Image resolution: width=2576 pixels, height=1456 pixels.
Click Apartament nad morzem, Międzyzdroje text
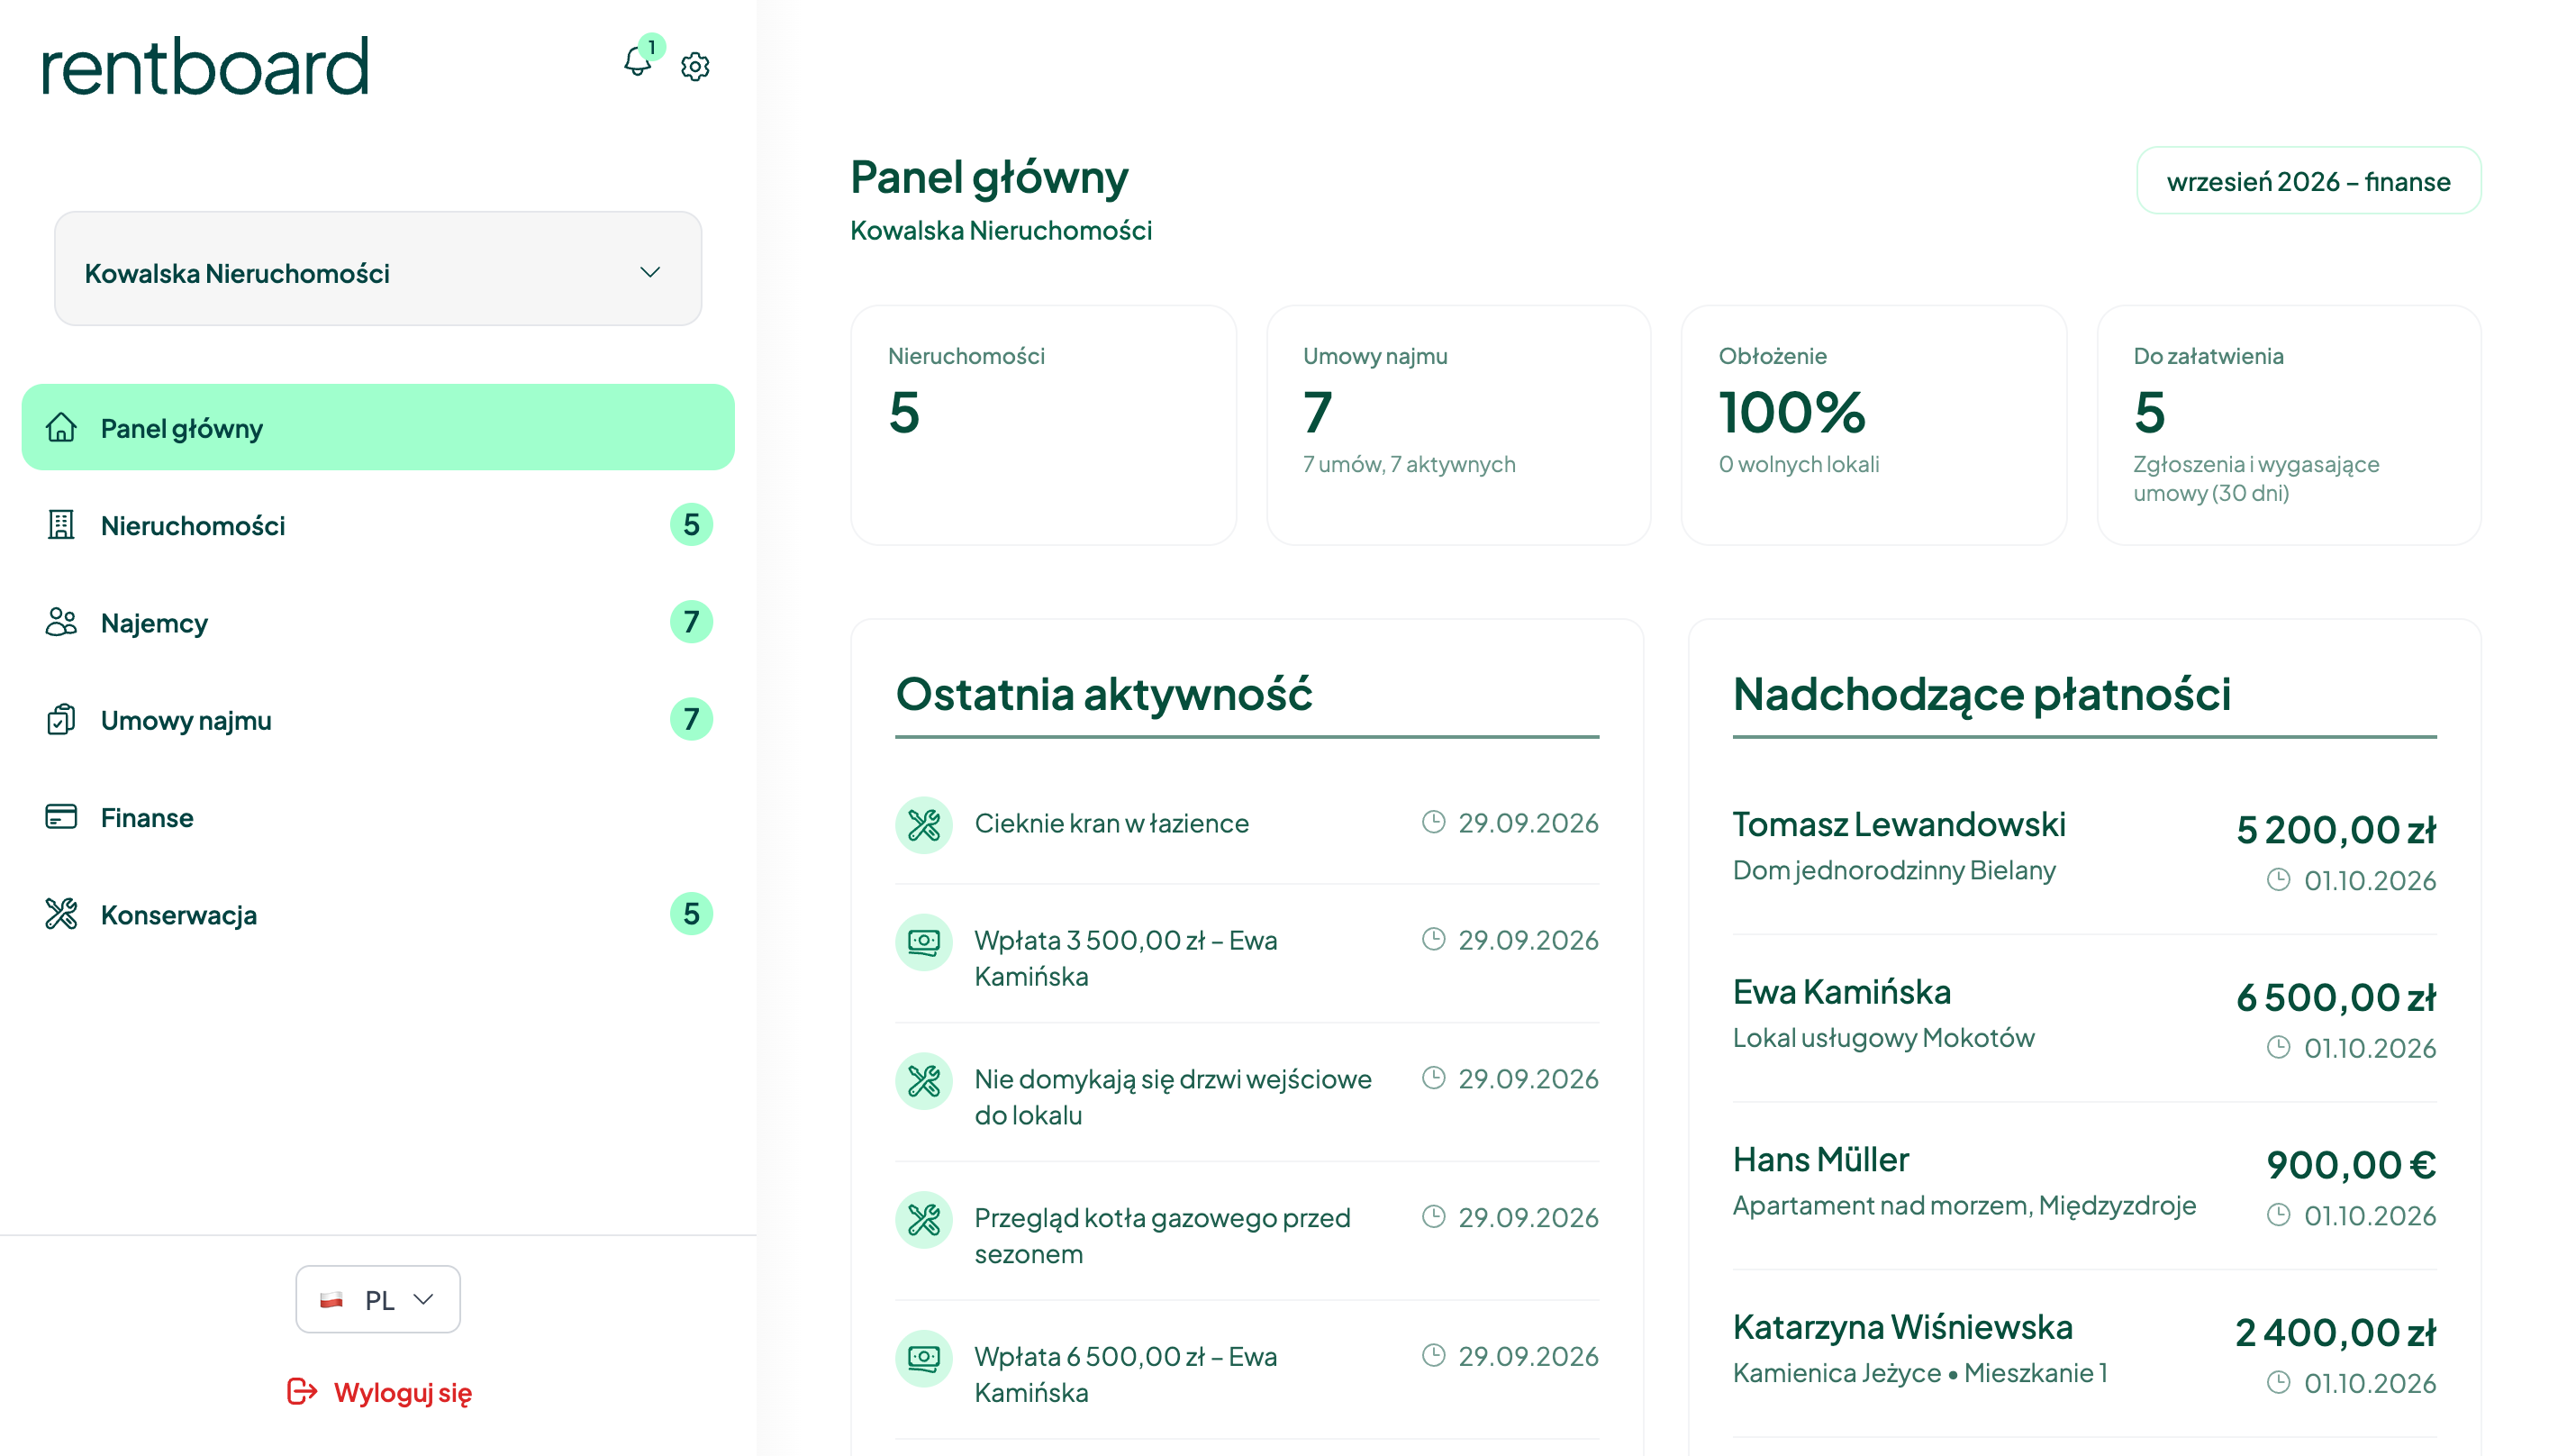click(x=1964, y=1205)
